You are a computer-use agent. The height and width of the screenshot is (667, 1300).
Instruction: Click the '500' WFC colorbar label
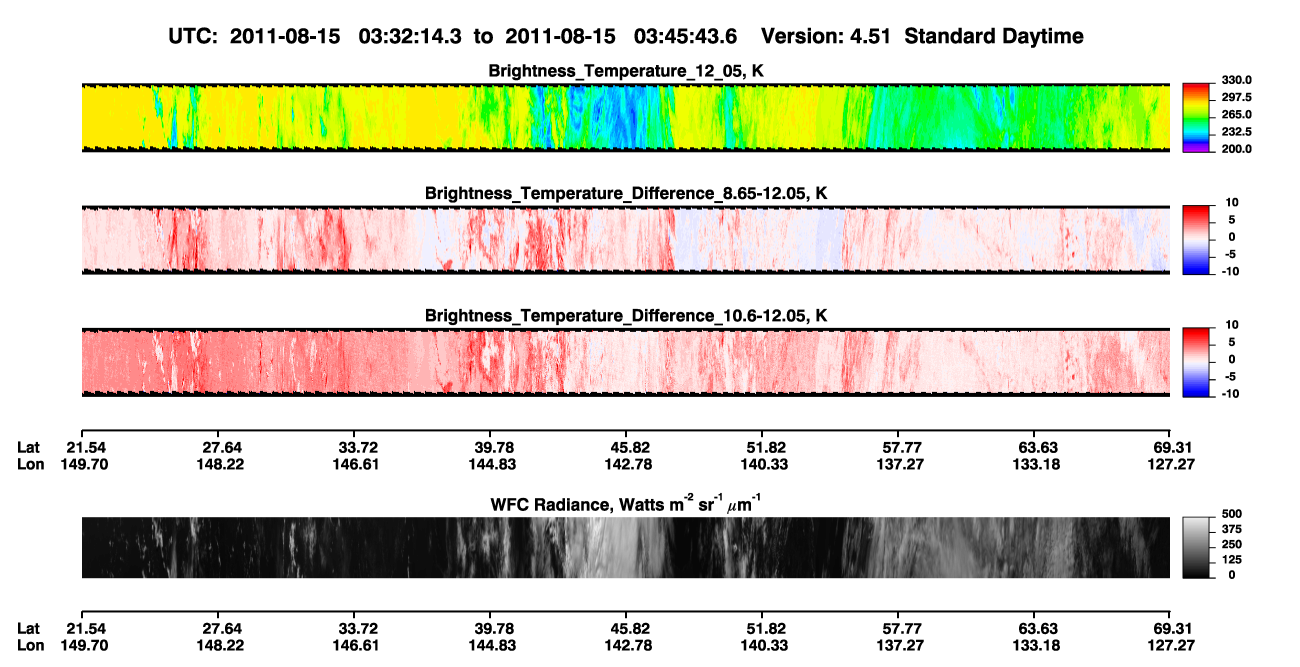[1230, 513]
